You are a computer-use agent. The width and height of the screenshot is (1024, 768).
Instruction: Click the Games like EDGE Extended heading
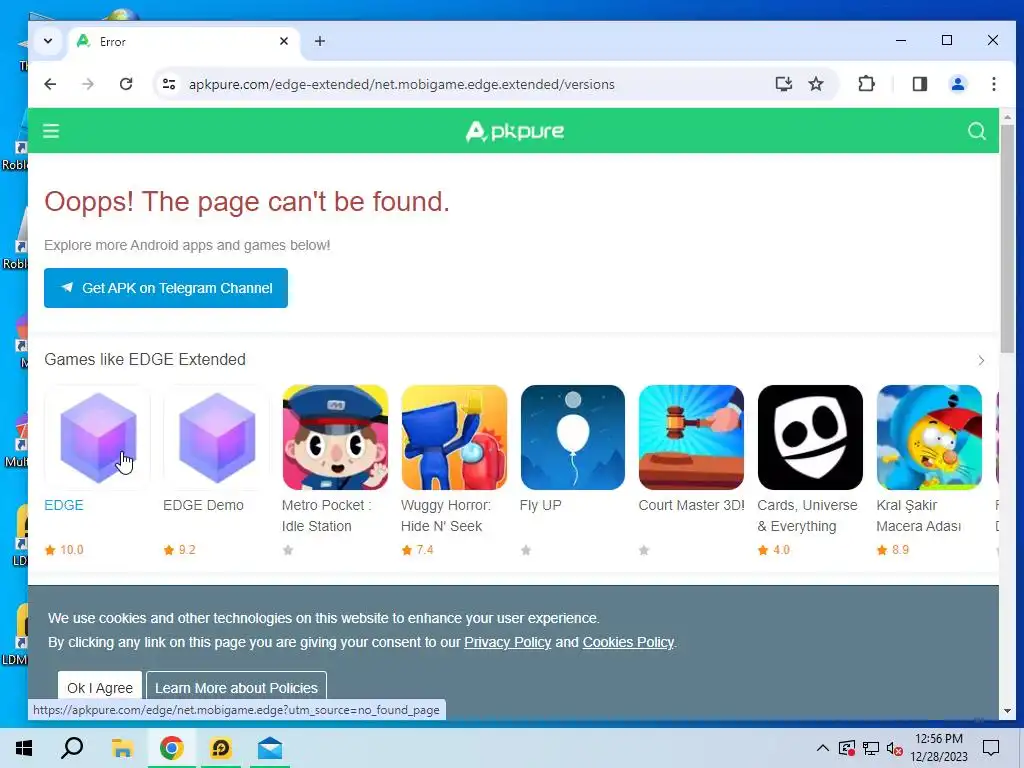click(x=145, y=360)
